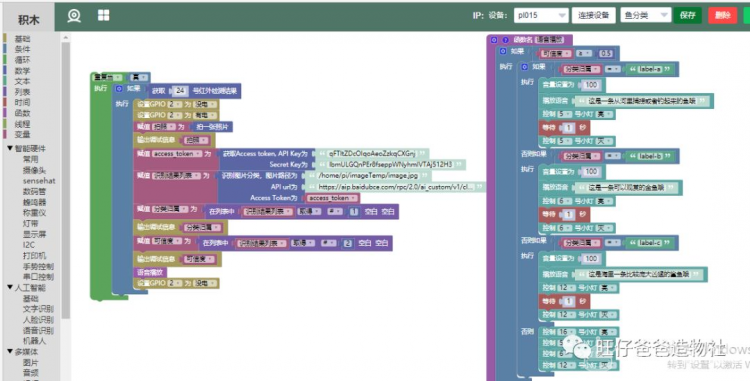Open the 音频 subcategory under 多媒体
The height and width of the screenshot is (381, 750).
31,373
